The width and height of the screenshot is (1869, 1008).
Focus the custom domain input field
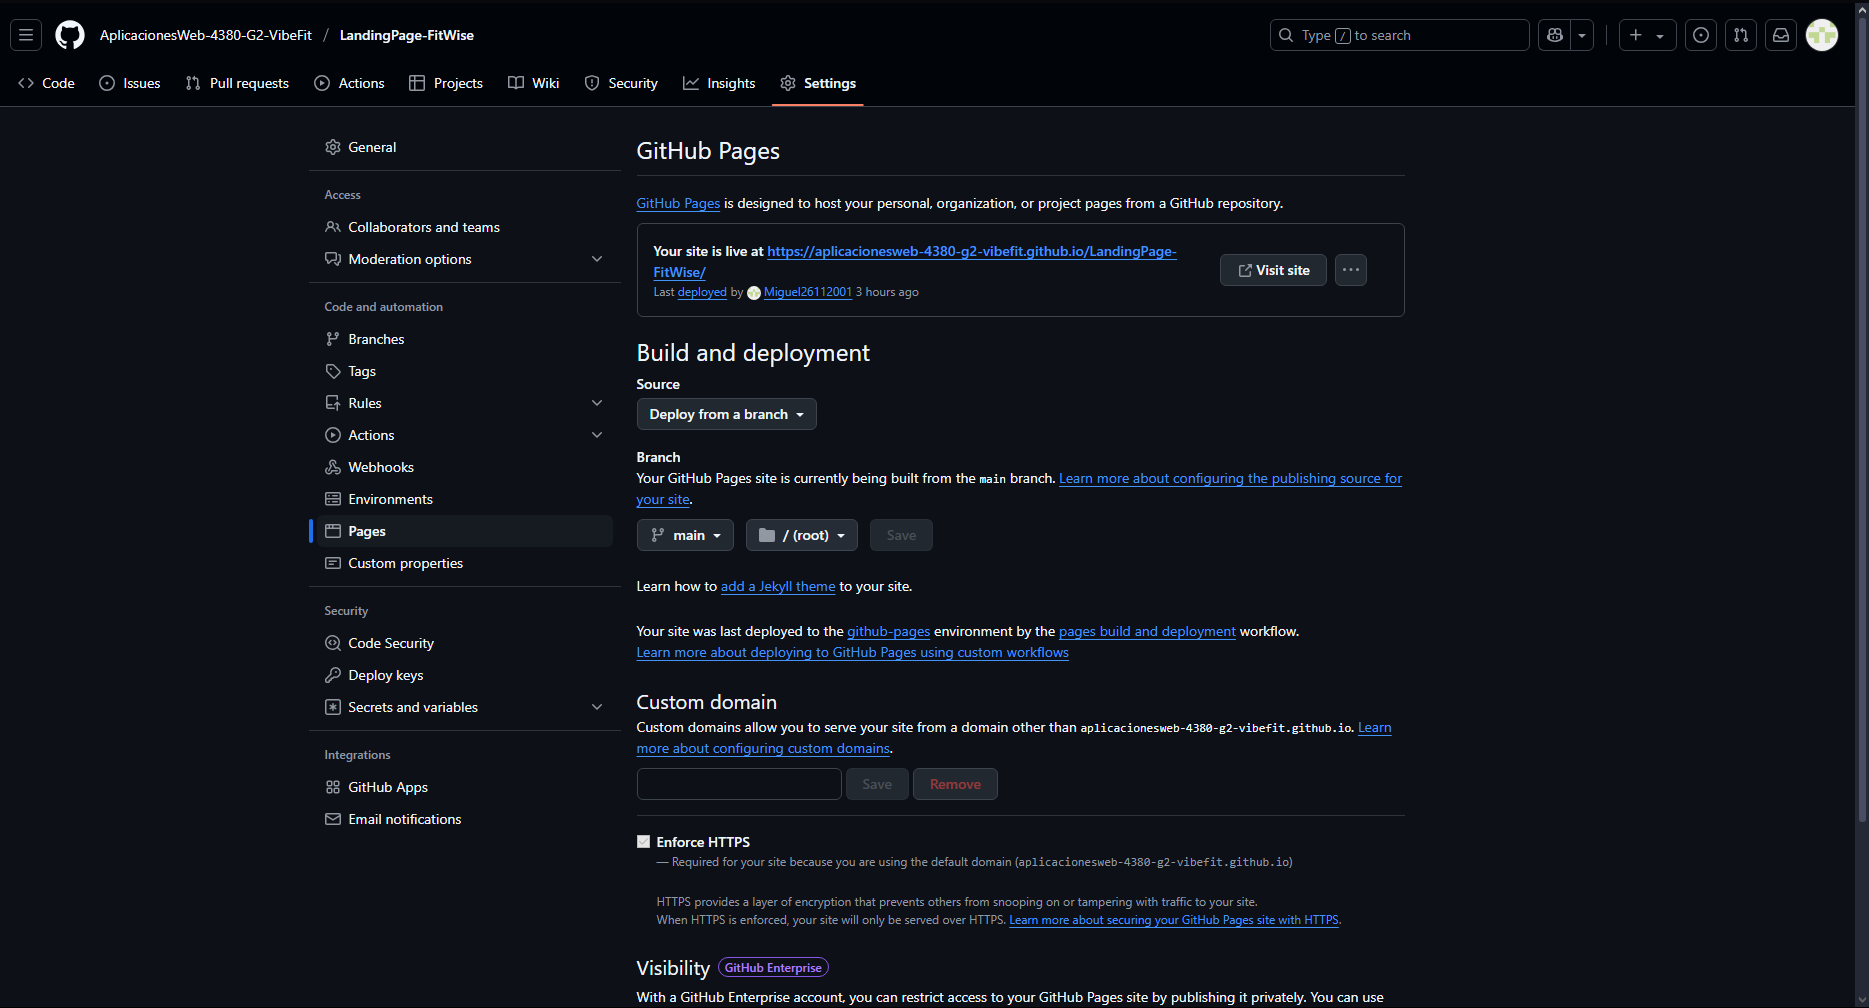[739, 784]
